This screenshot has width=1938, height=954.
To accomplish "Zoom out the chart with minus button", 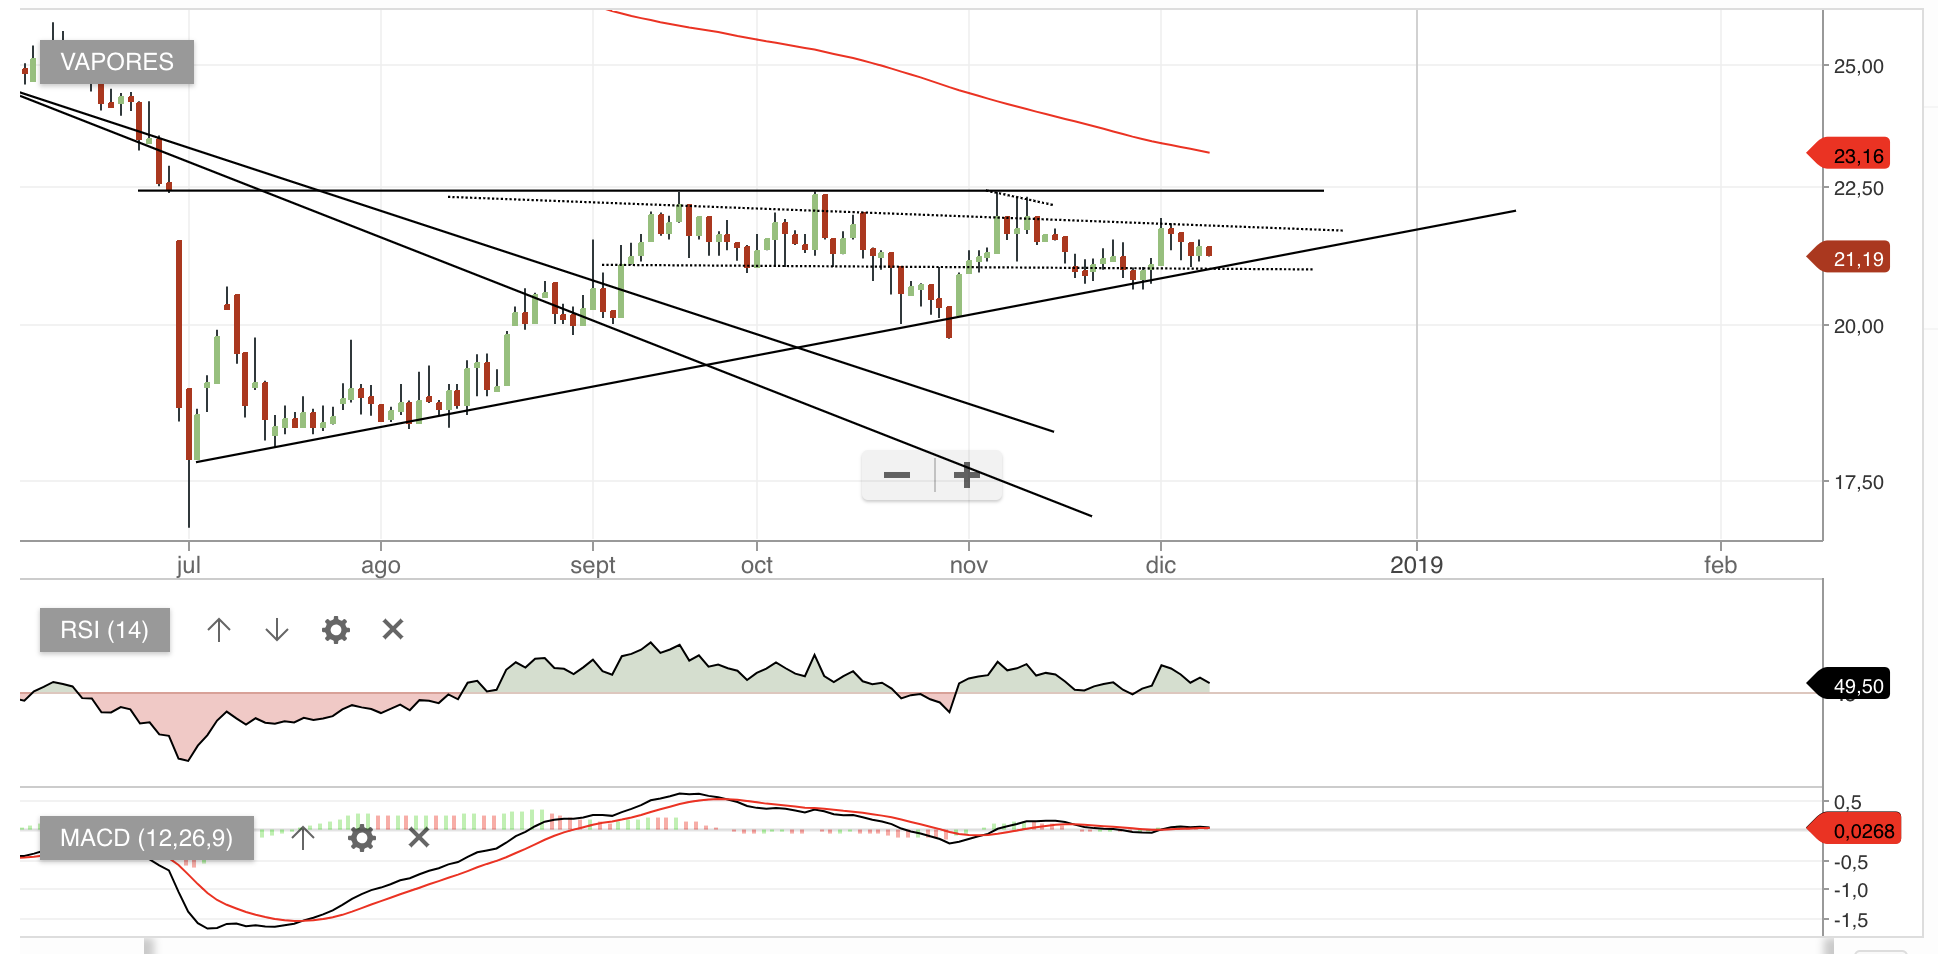I will pos(897,475).
